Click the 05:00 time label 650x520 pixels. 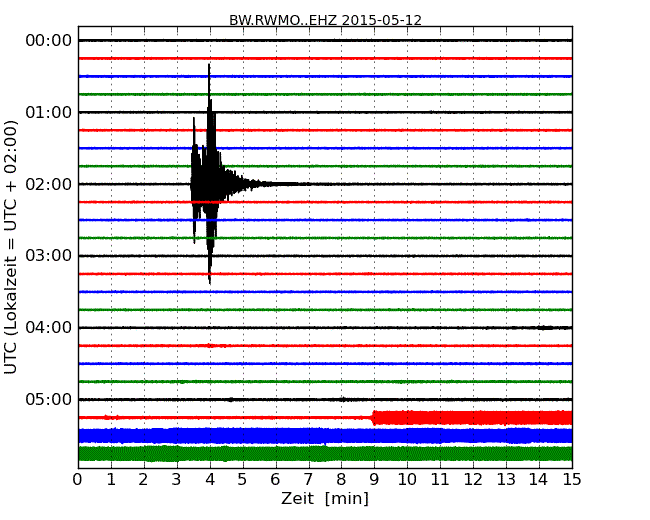[x=49, y=399]
